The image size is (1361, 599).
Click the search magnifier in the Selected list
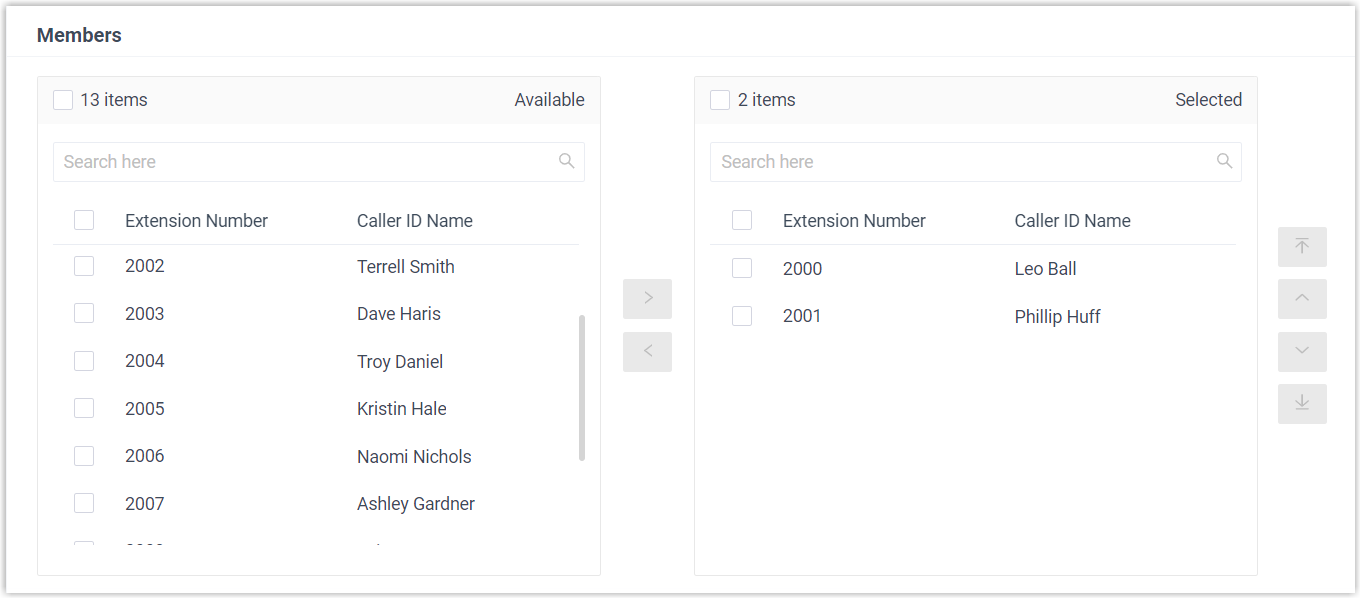click(1224, 161)
